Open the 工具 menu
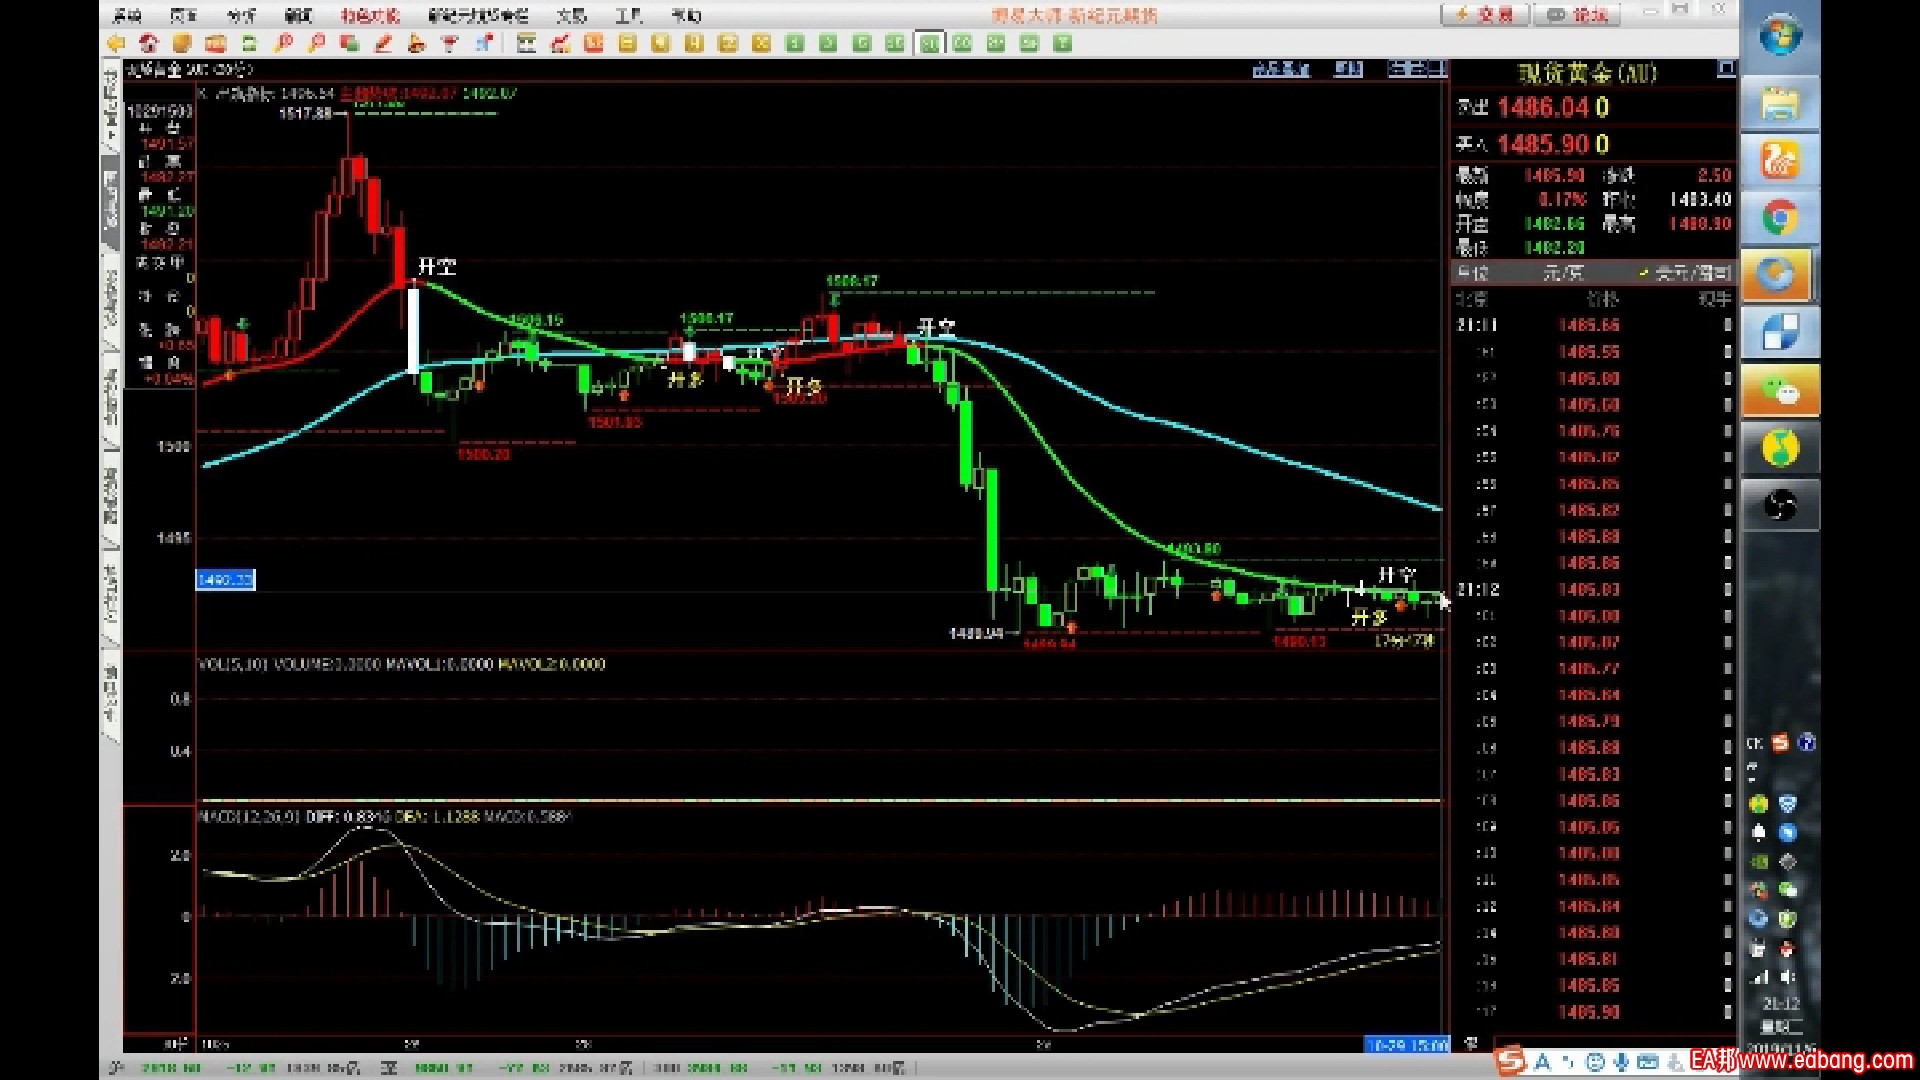Screen dimensions: 1920x1080 pyautogui.click(x=628, y=15)
